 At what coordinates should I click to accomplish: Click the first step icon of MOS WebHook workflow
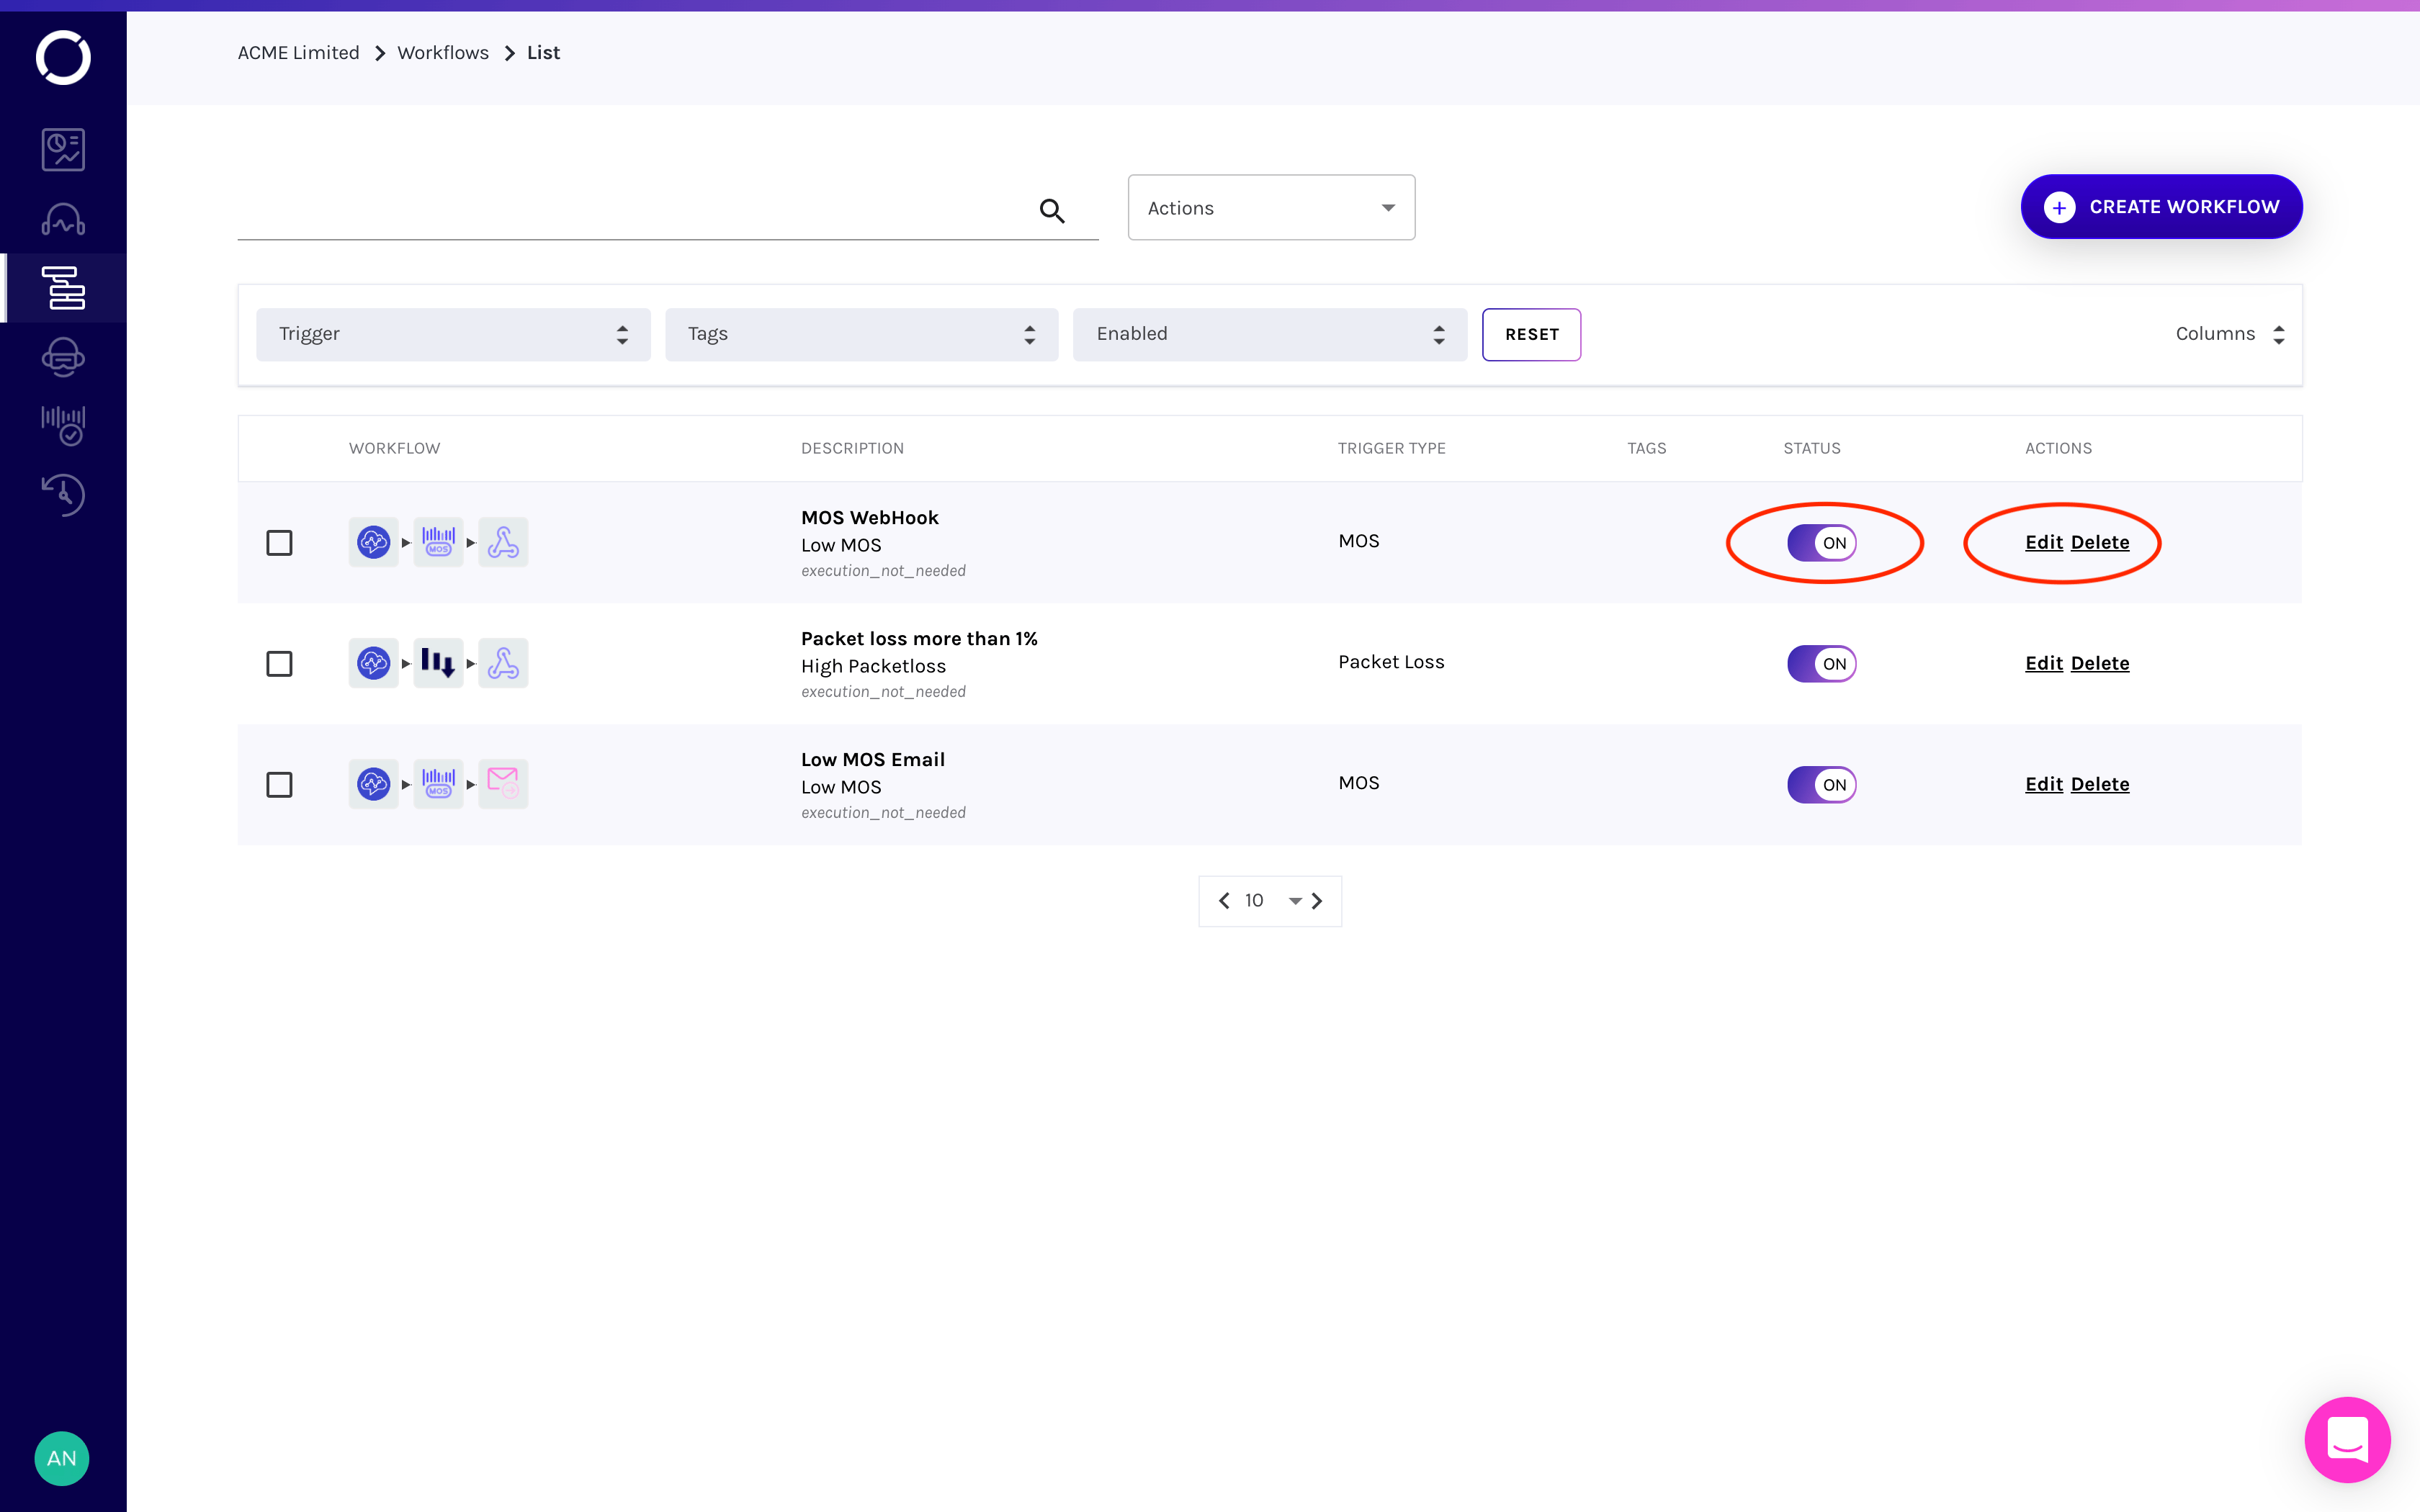[x=373, y=542]
